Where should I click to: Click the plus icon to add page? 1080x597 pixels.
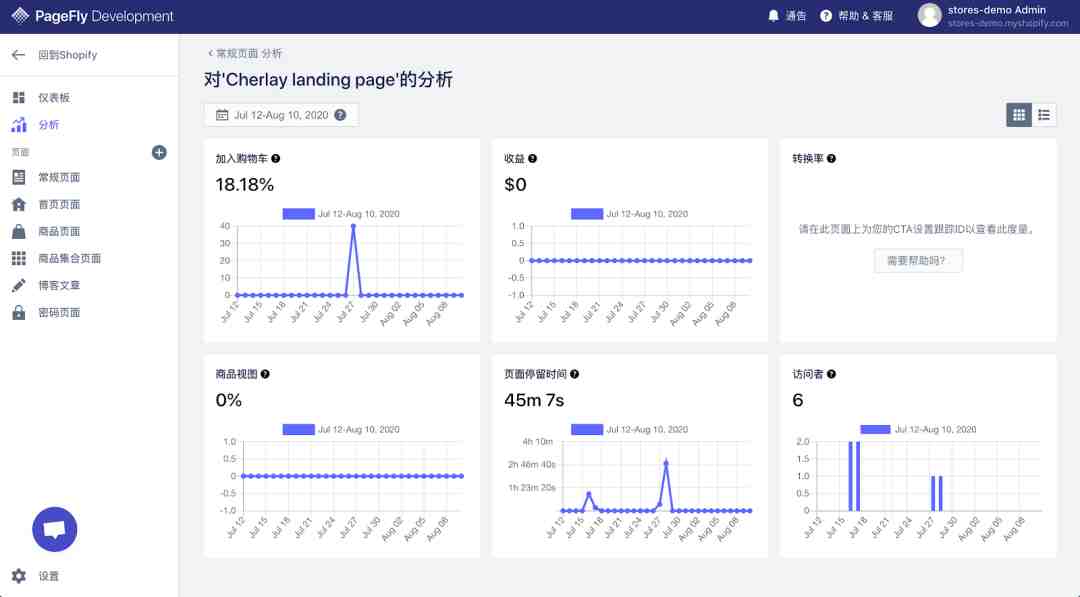pos(159,152)
